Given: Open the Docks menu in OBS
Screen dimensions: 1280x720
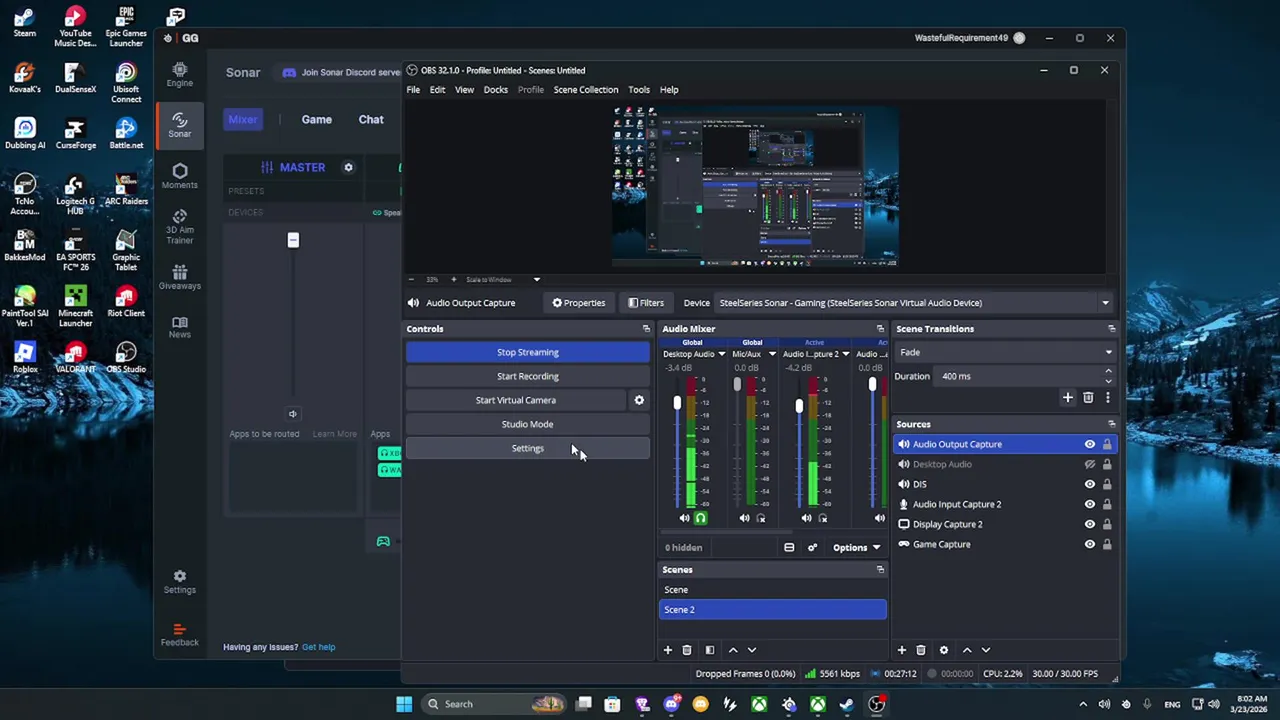Looking at the screenshot, I should (x=496, y=90).
